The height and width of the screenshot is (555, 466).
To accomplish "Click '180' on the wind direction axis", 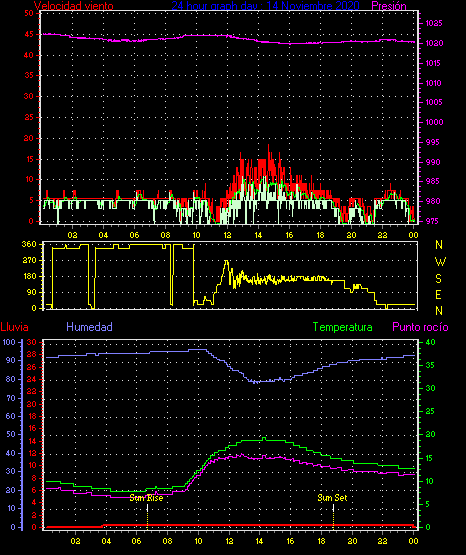I will [x=29, y=276].
